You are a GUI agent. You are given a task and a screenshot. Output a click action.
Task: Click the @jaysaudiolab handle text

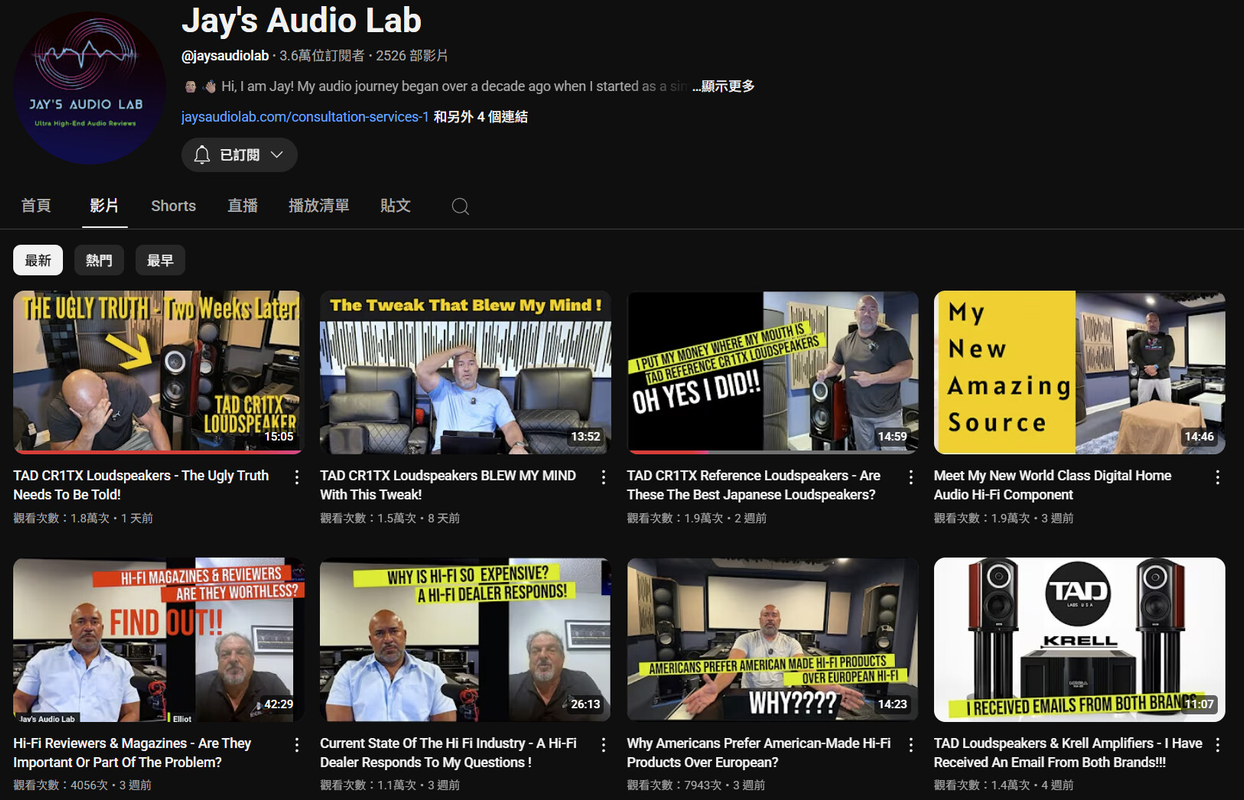[225, 56]
